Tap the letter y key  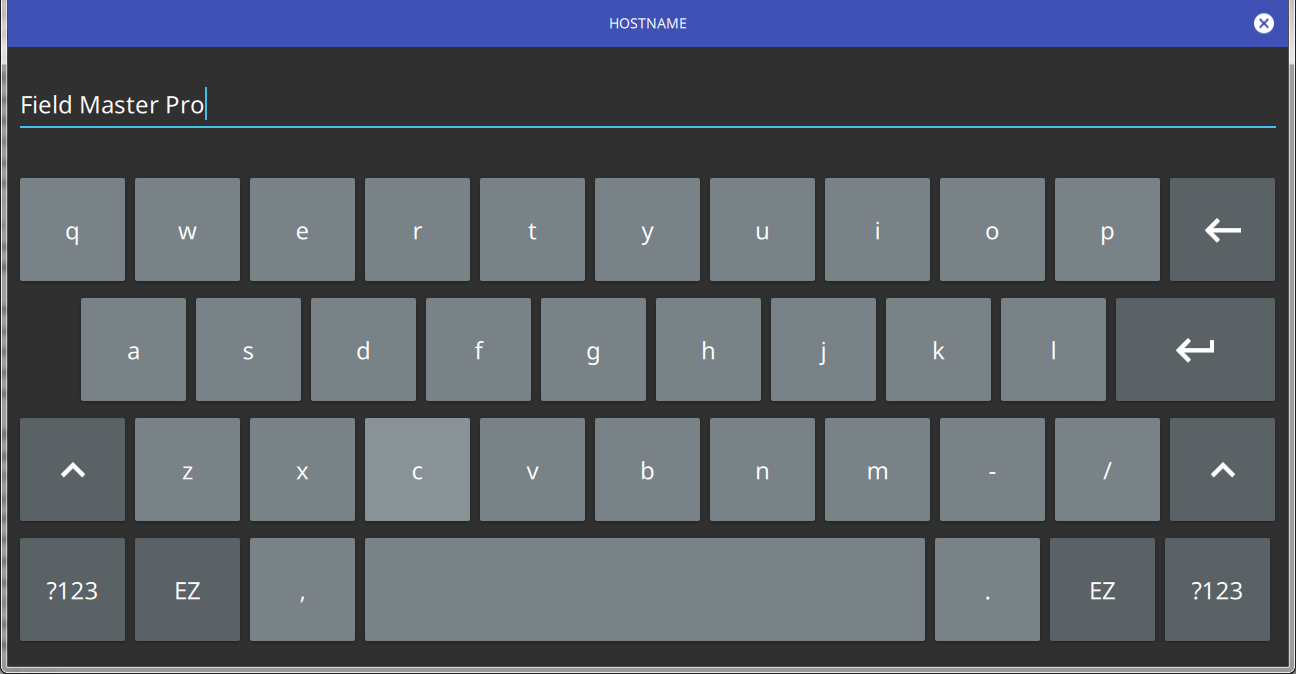(647, 230)
